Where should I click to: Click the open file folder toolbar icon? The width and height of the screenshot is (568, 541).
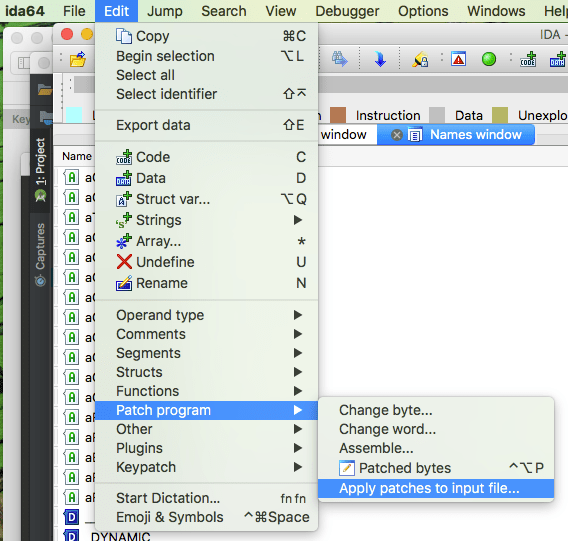coord(78,59)
